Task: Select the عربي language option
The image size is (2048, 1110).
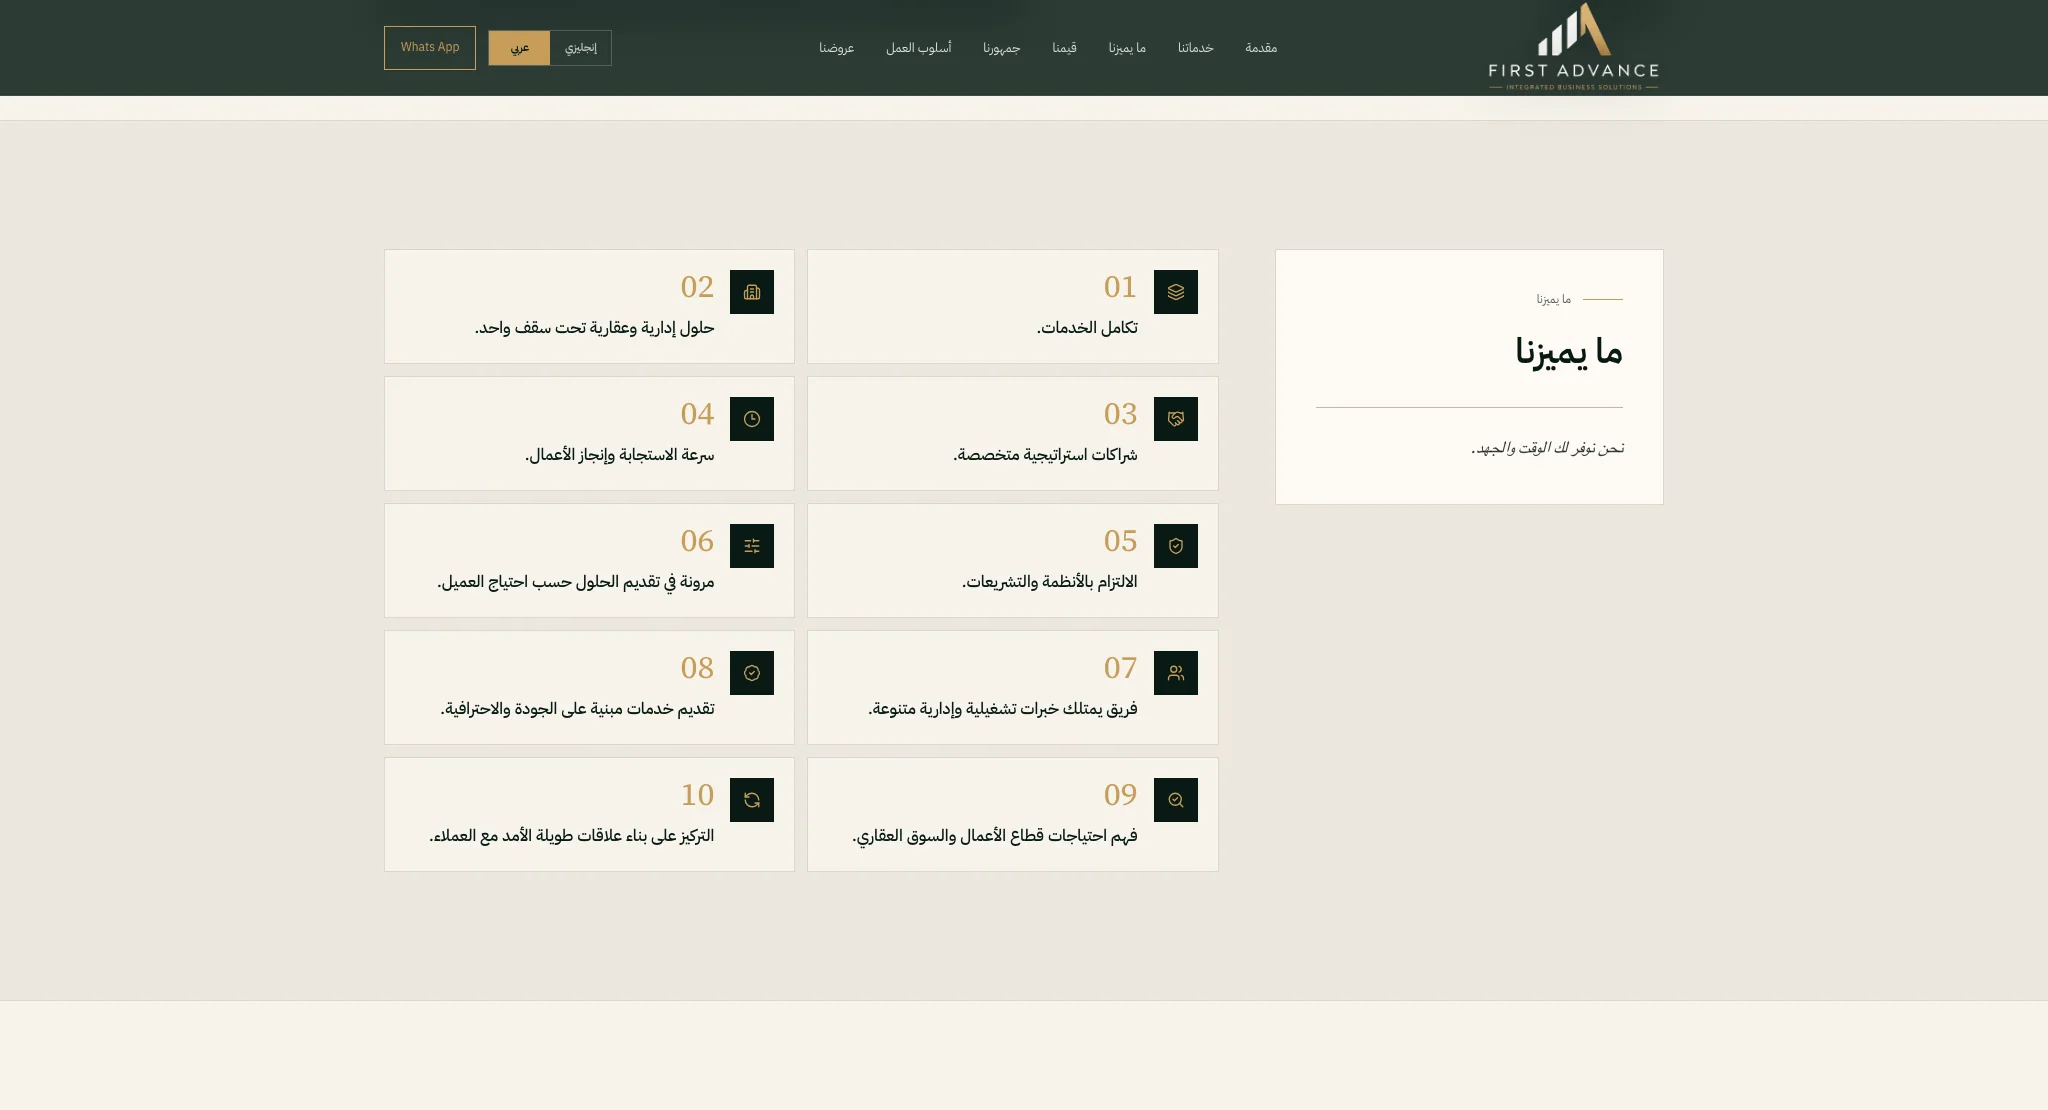Action: (x=519, y=48)
